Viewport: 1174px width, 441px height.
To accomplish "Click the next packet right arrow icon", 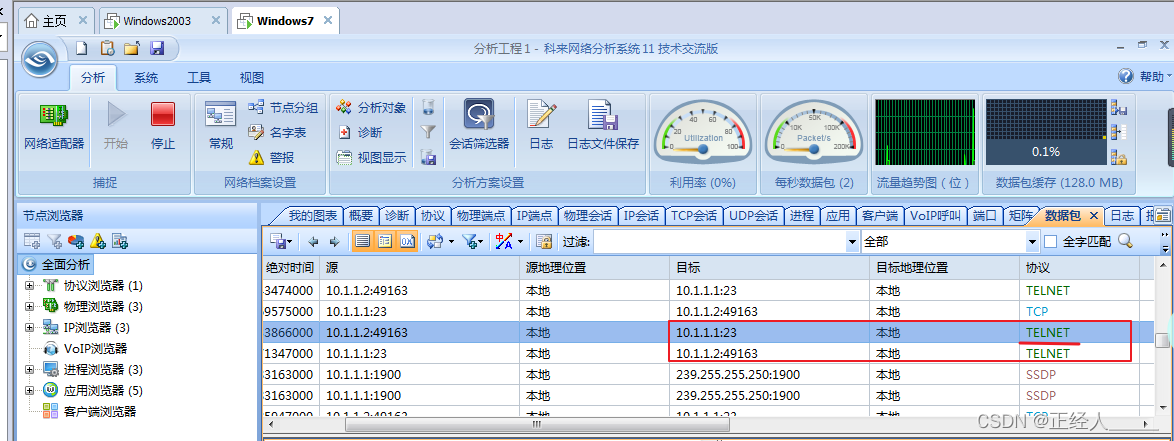I will pos(335,242).
